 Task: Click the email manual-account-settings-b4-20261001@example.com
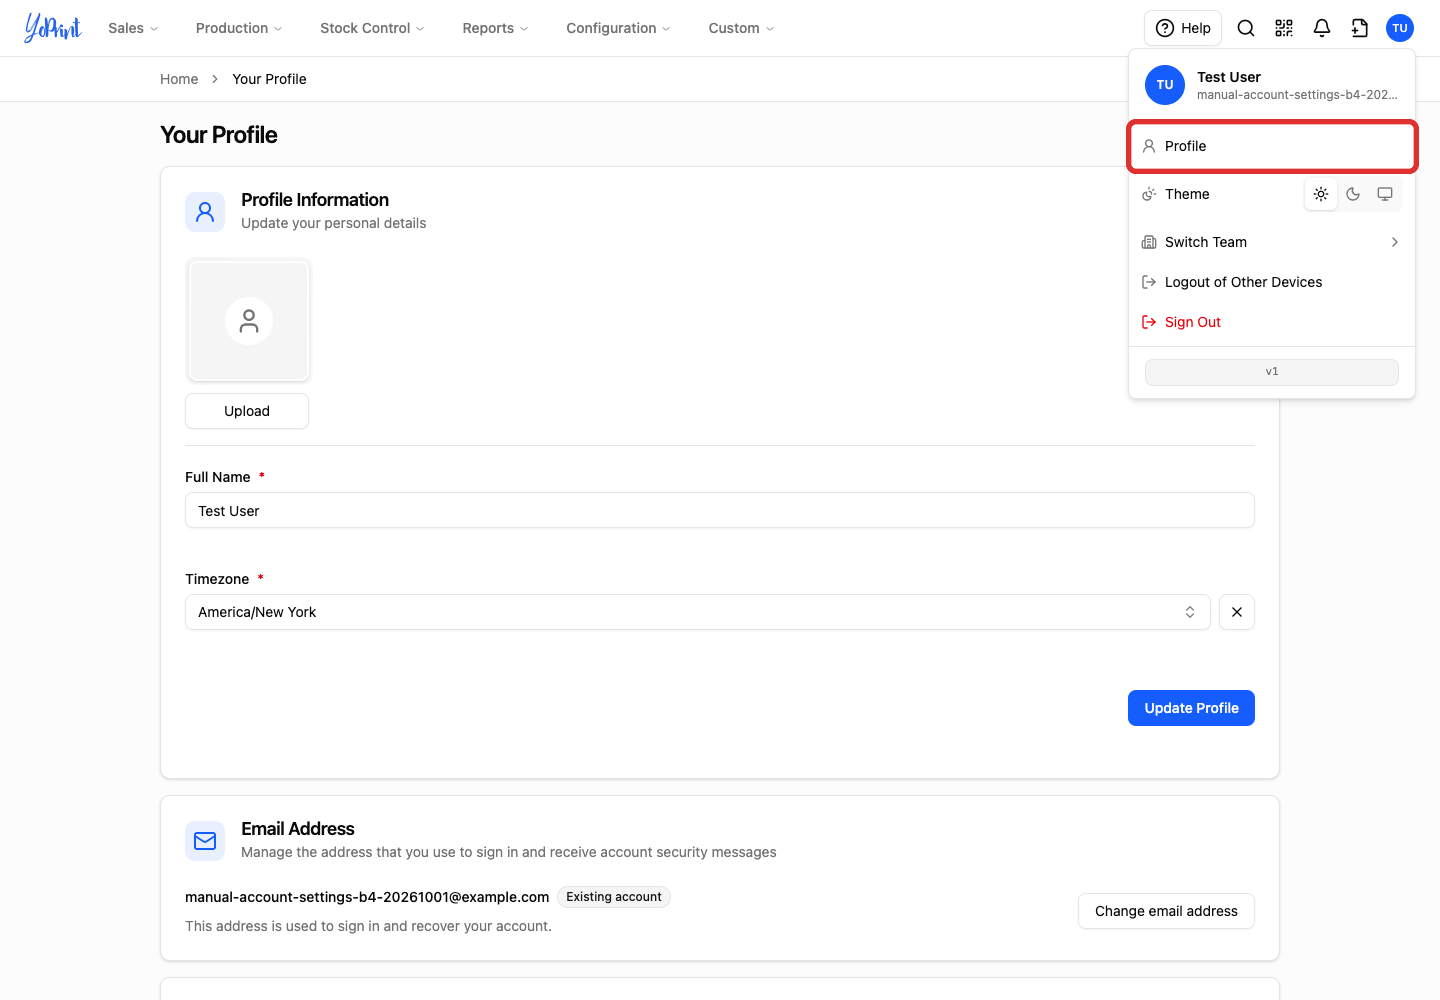[367, 897]
